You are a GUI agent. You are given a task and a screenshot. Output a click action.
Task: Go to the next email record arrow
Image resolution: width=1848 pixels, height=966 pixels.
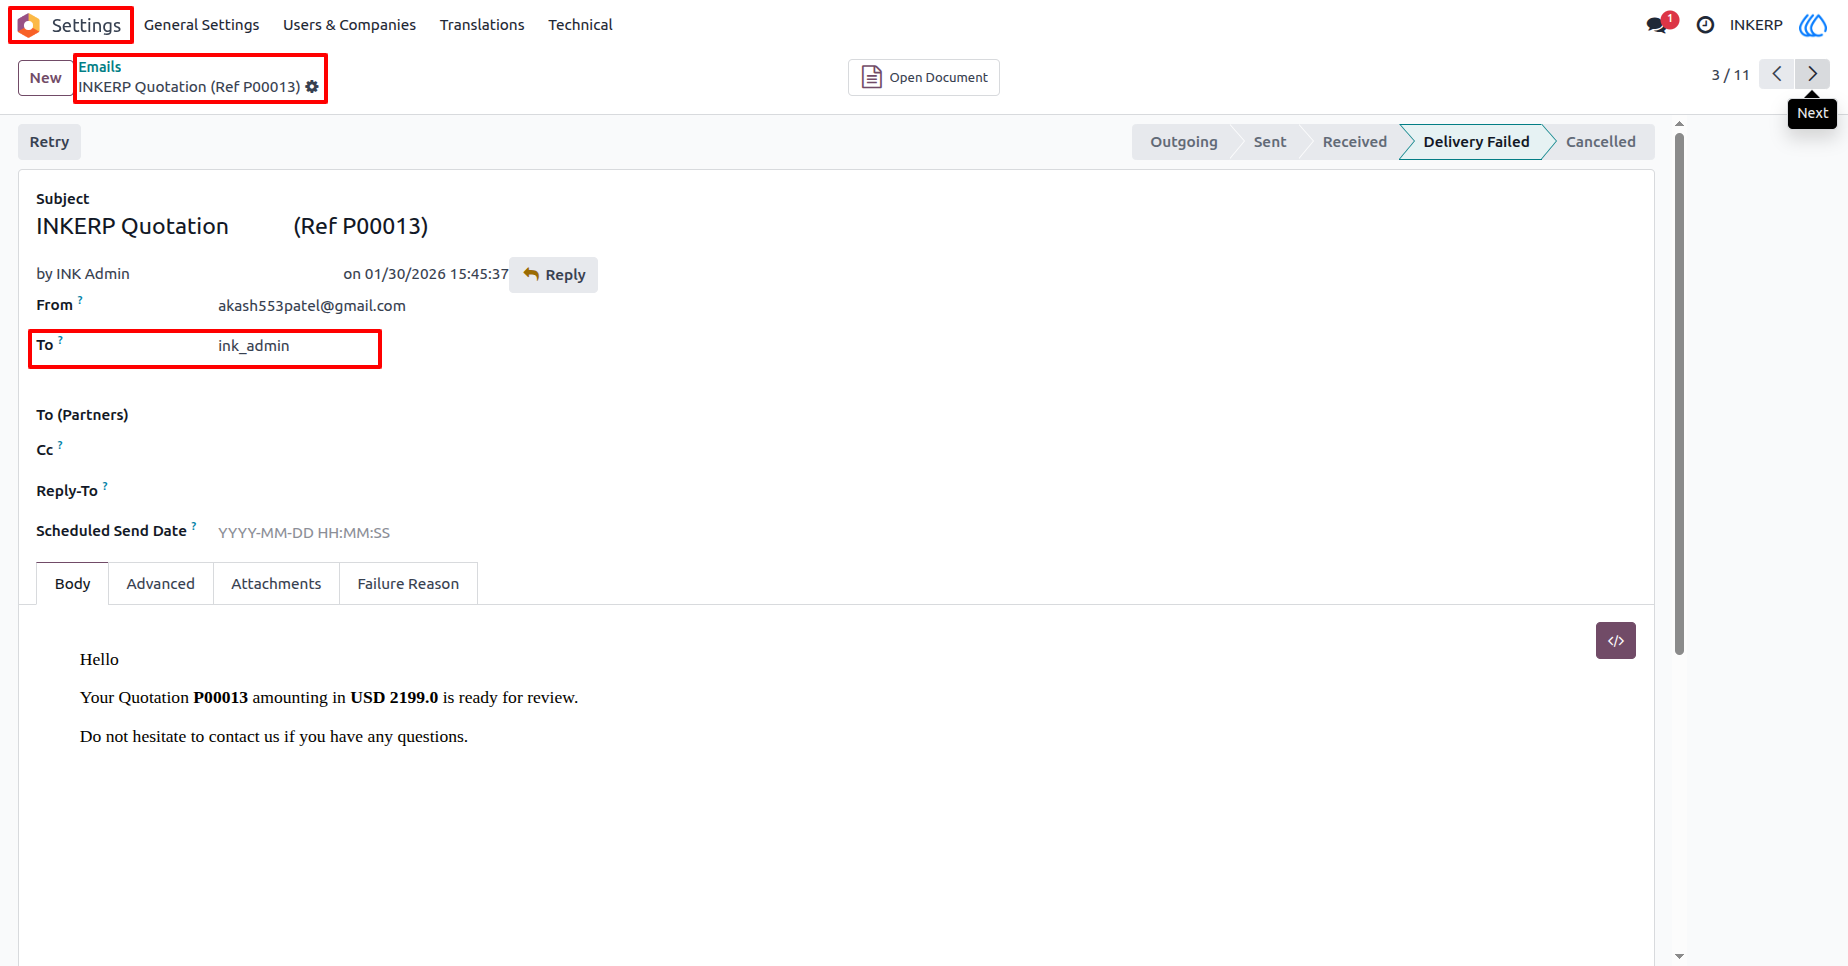tap(1812, 74)
